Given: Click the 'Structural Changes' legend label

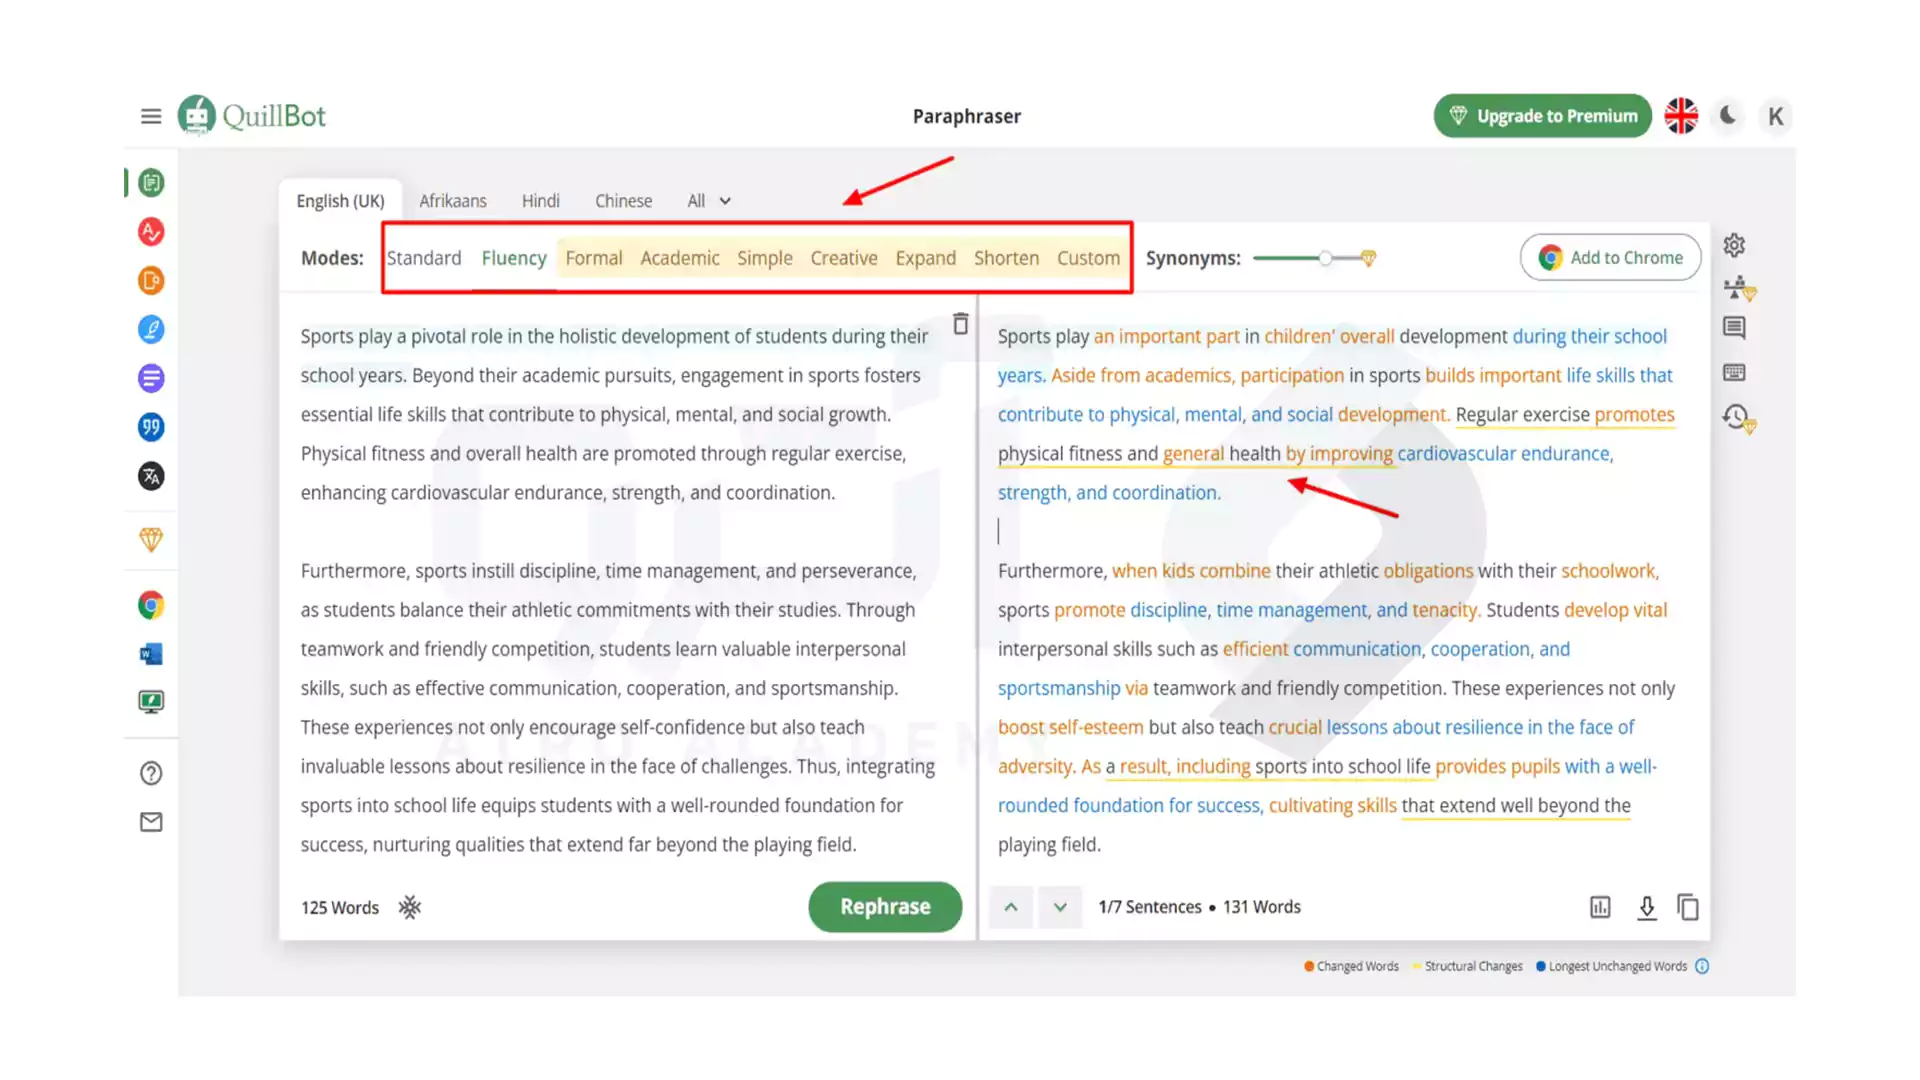Looking at the screenshot, I should coord(1473,966).
